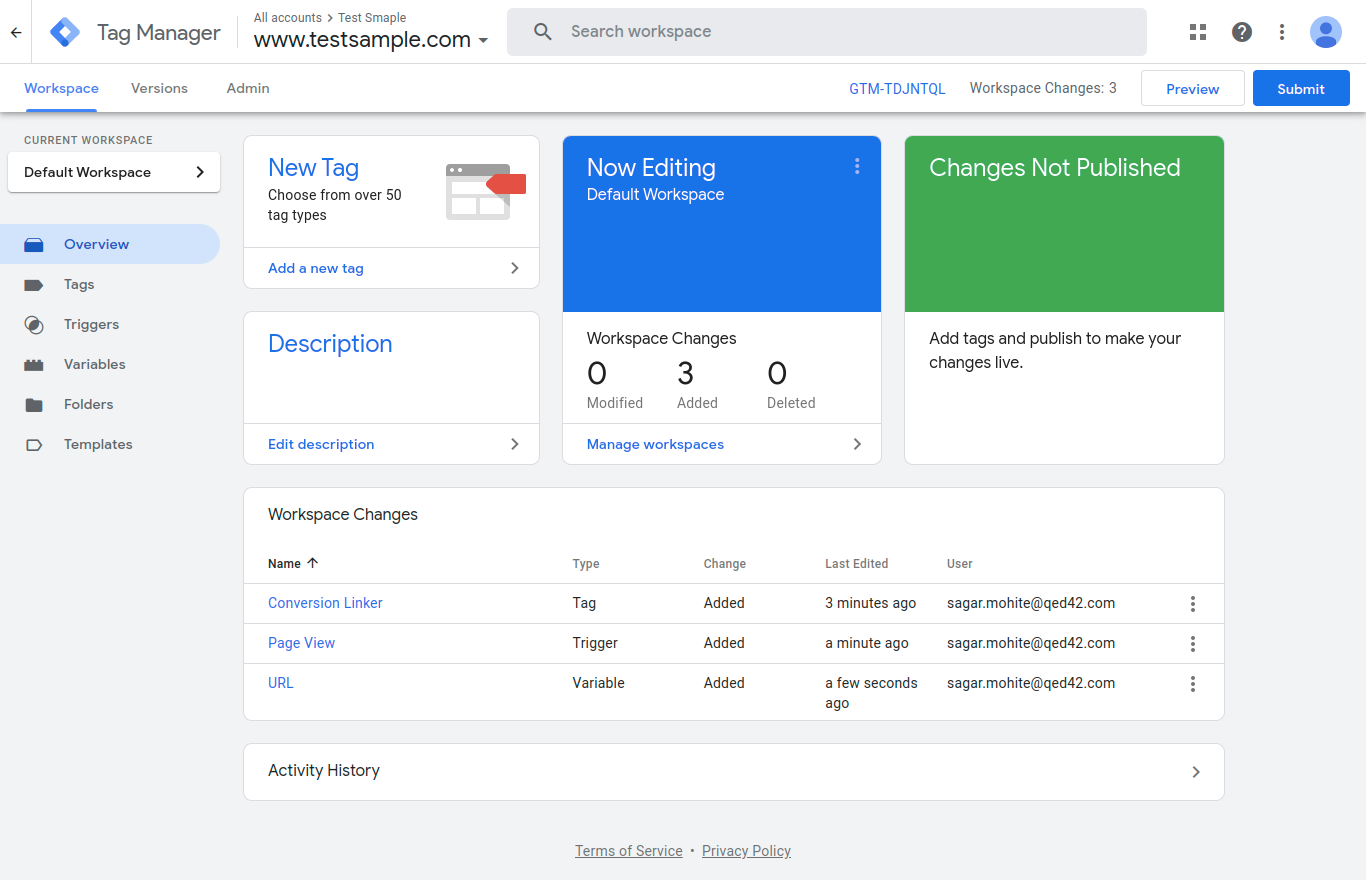Viewport: 1366px width, 880px height.
Task: Expand the www.testsample.com container dropdown
Action: pyautogui.click(x=484, y=41)
